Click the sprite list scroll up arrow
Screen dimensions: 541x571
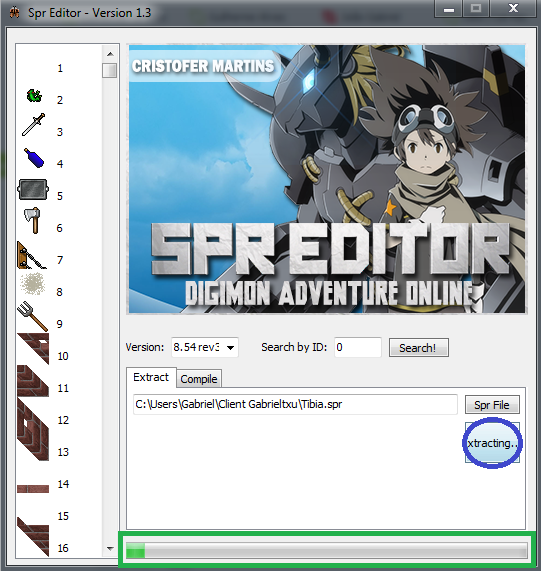point(110,54)
